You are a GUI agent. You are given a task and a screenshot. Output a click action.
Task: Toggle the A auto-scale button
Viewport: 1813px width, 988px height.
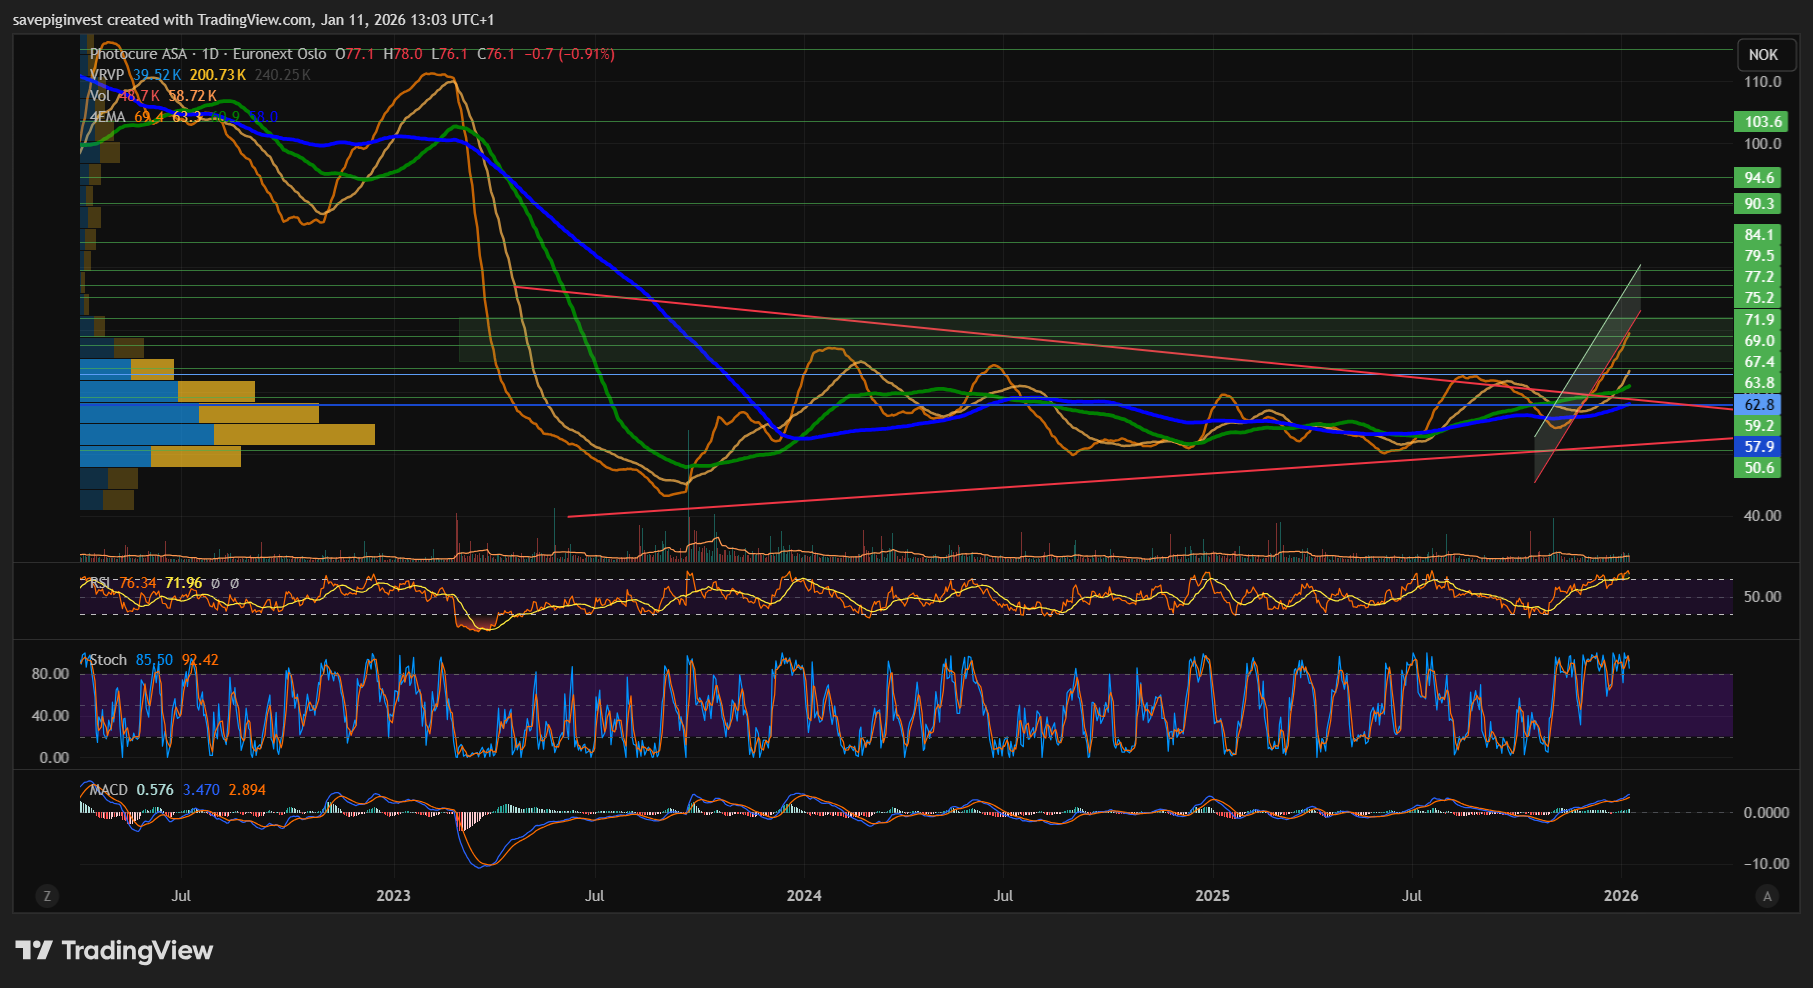tap(1767, 896)
